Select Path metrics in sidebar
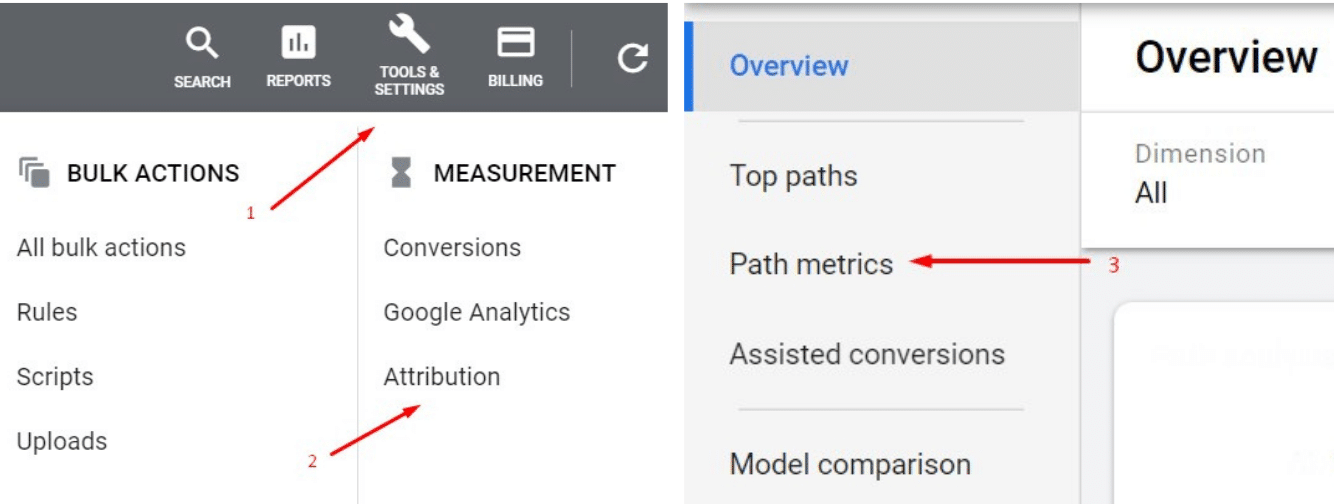The height and width of the screenshot is (504, 1334). pos(811,264)
